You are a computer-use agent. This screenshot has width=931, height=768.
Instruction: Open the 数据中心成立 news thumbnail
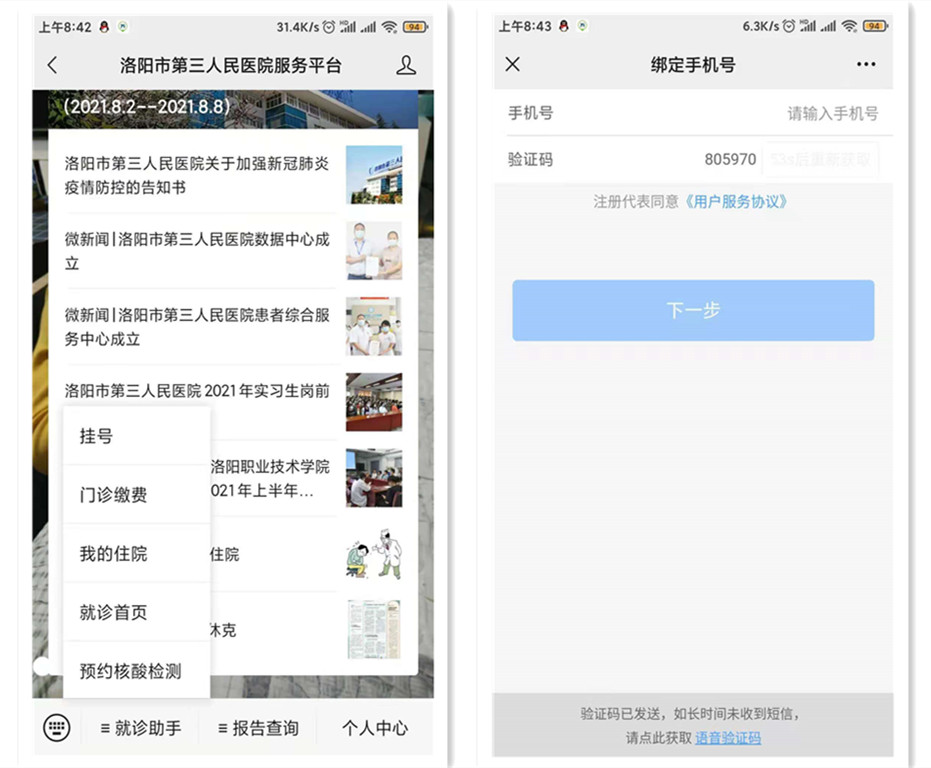tap(374, 251)
